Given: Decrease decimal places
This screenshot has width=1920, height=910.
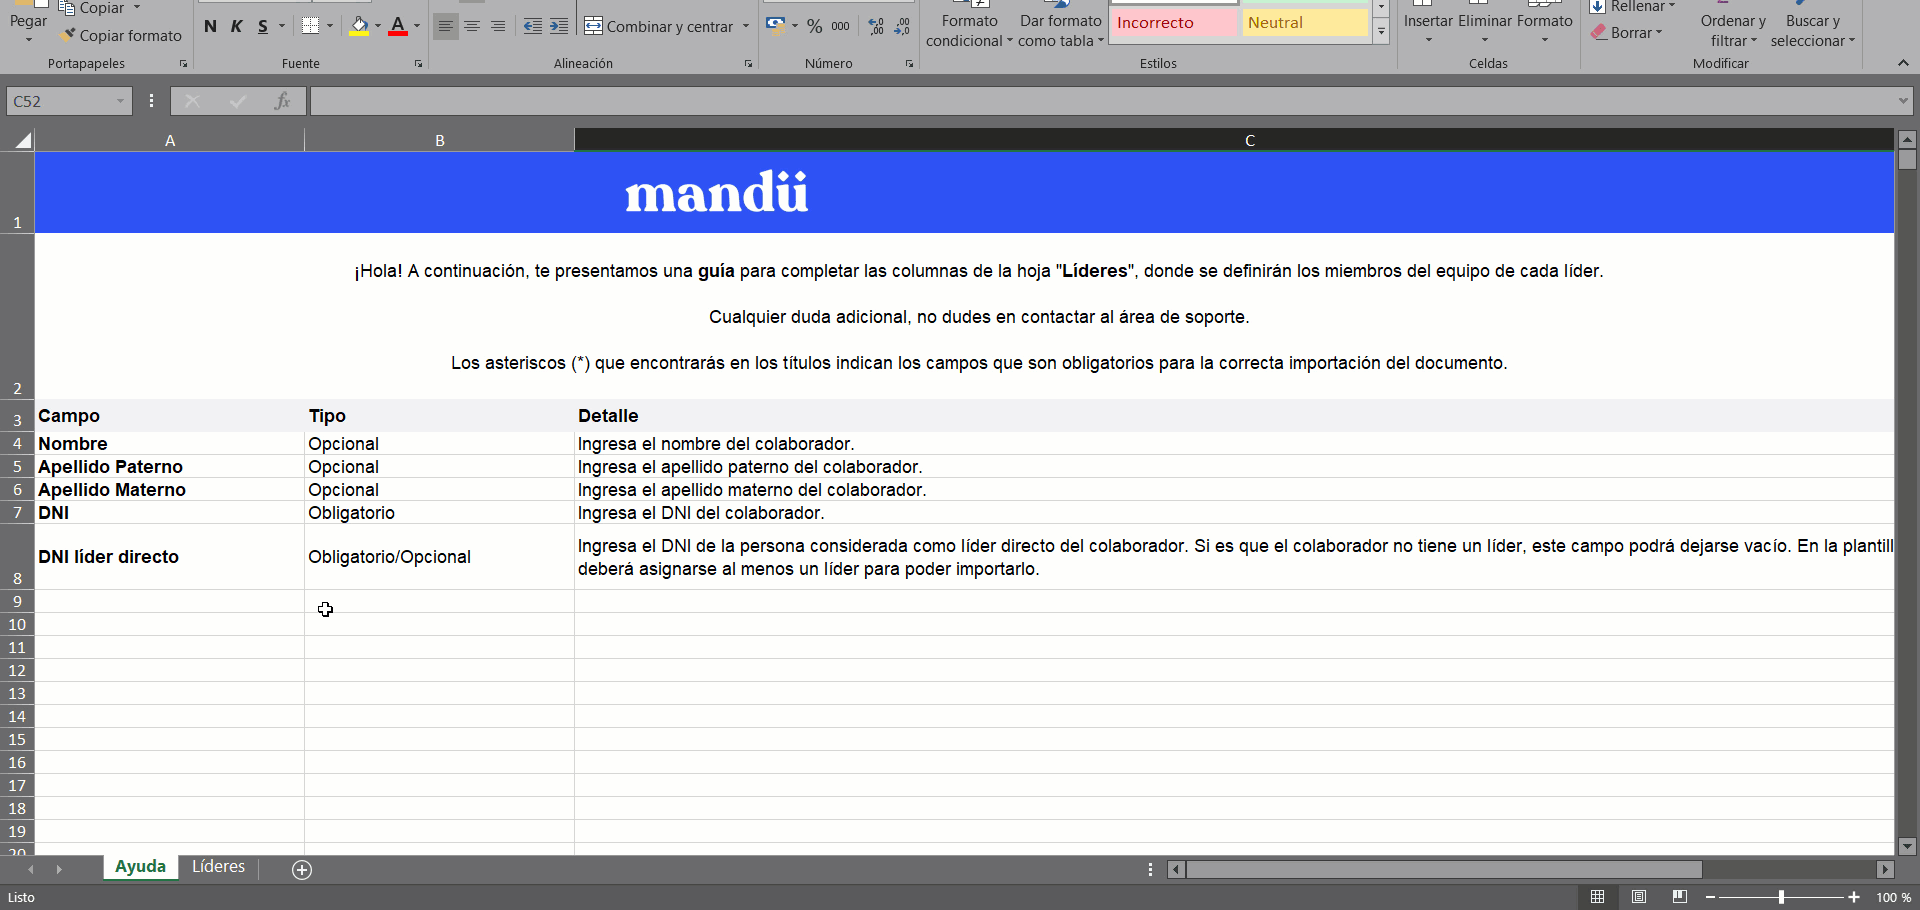Looking at the screenshot, I should 902,27.
